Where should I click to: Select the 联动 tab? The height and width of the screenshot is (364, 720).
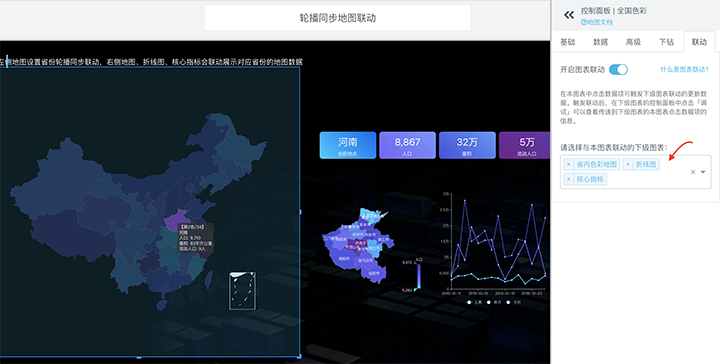point(699,42)
